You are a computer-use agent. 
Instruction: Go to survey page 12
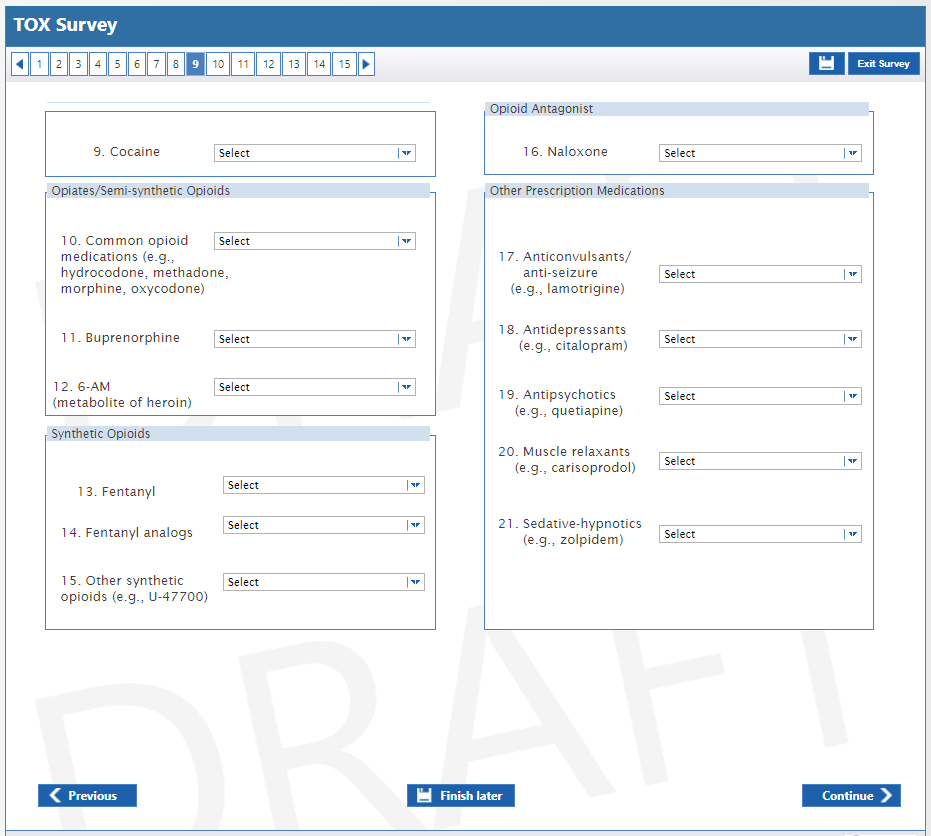point(268,64)
